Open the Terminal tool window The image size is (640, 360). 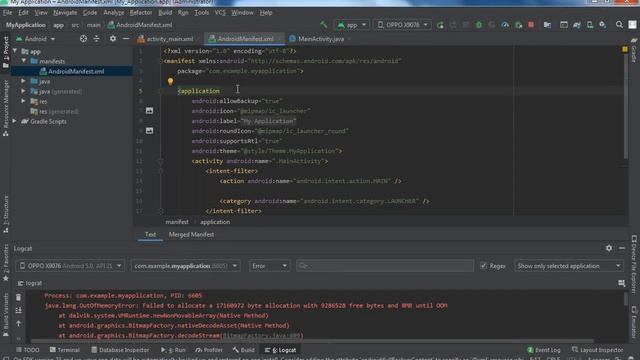coord(64,350)
